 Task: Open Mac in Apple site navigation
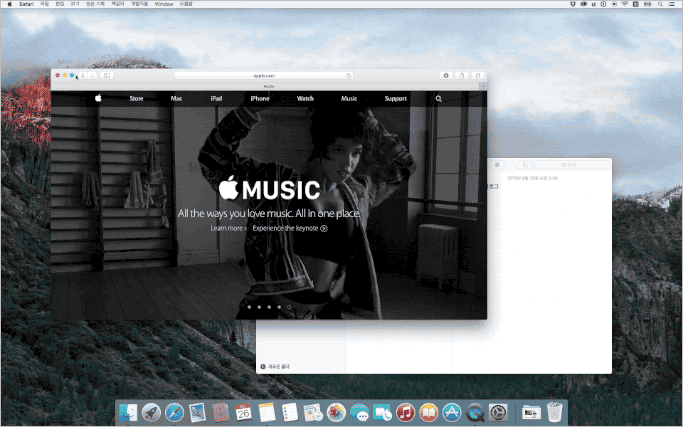176,98
